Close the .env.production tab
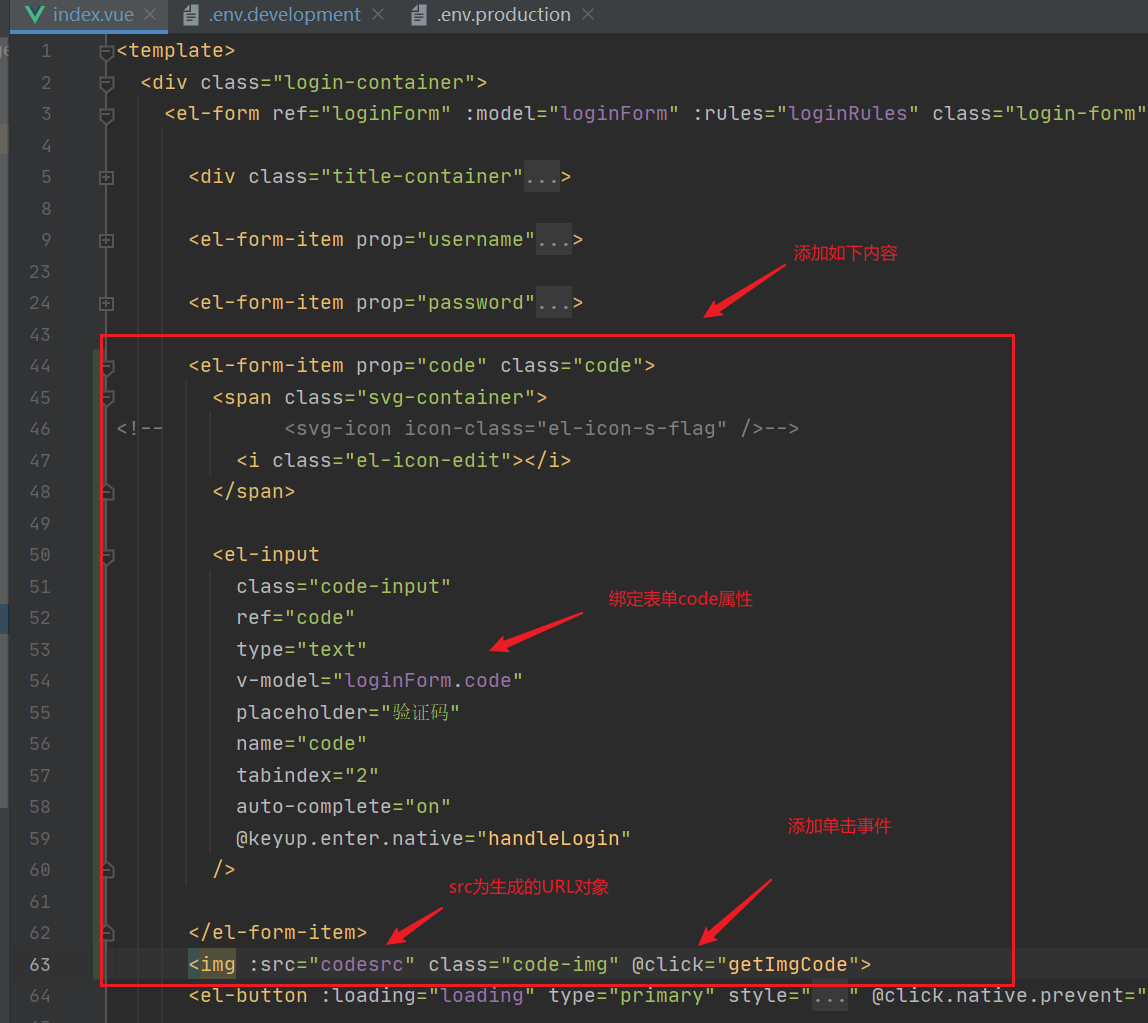The width and height of the screenshot is (1148, 1023). click(588, 15)
